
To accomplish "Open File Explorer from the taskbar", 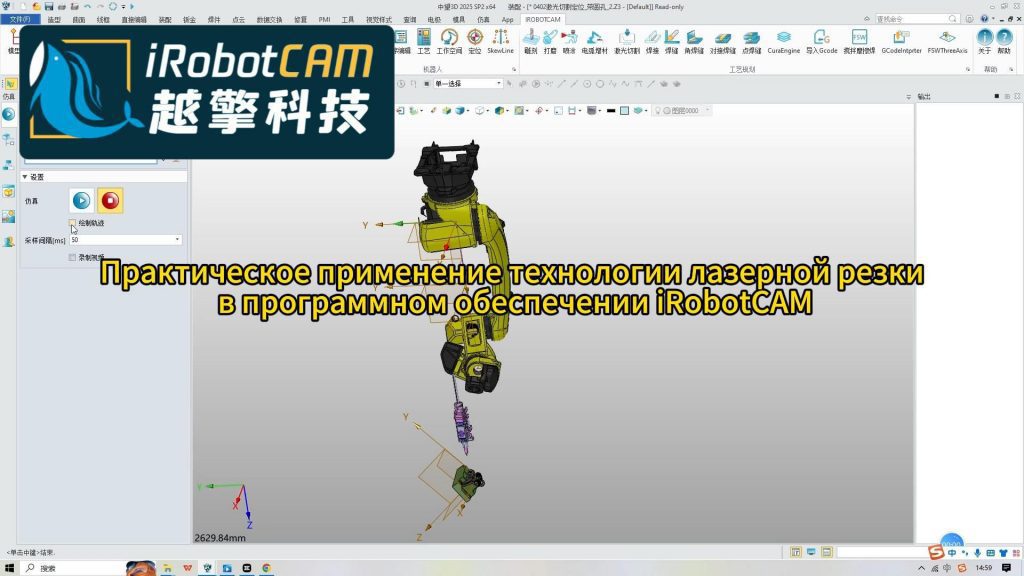I will [167, 568].
